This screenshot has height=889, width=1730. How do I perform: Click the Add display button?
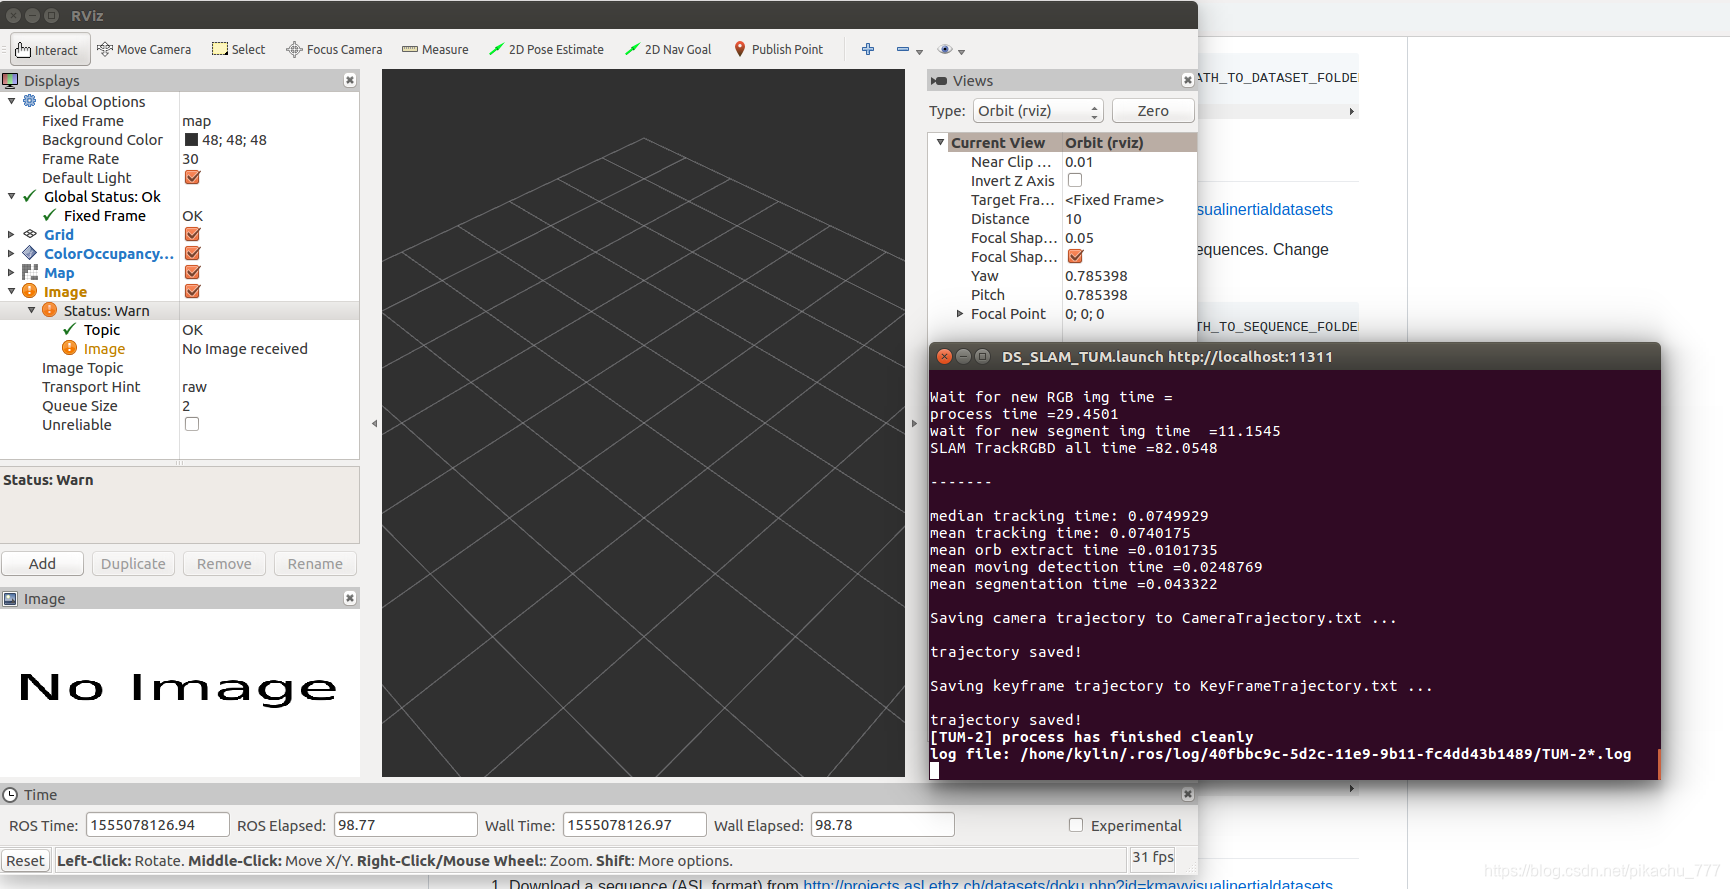tap(42, 564)
